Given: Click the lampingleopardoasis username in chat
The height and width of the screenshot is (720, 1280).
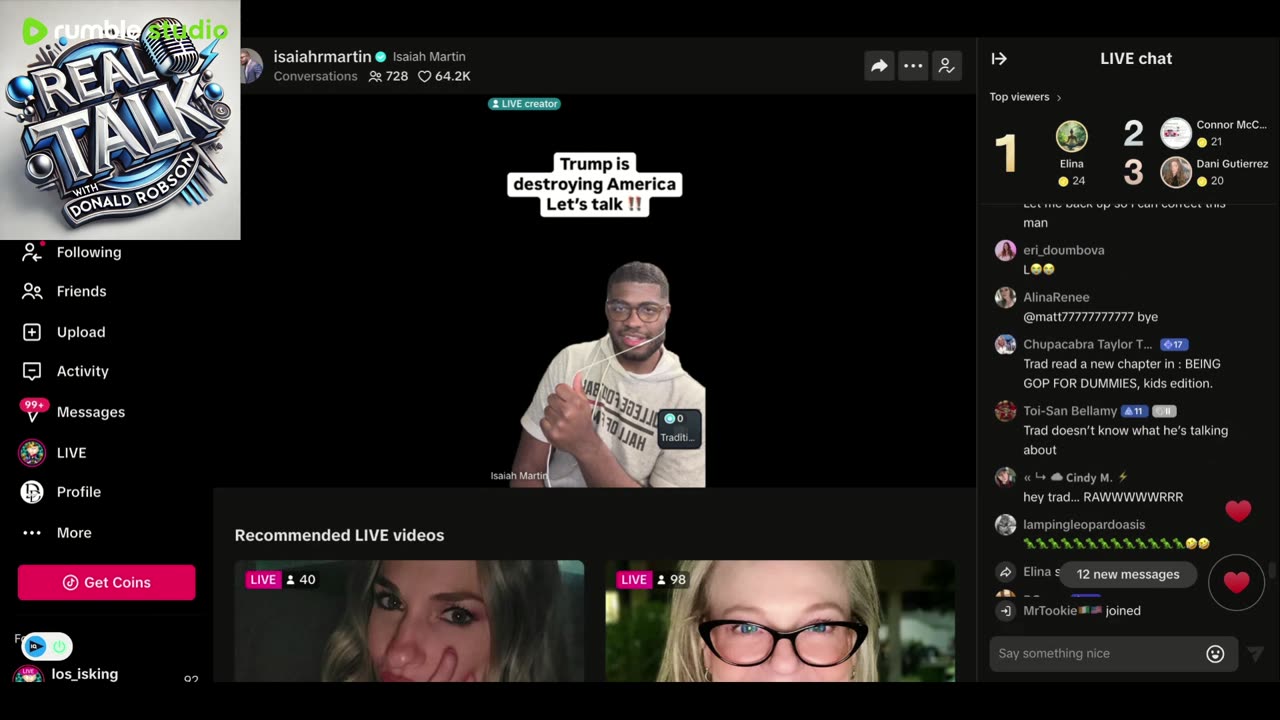Looking at the screenshot, I should pyautogui.click(x=1084, y=525).
